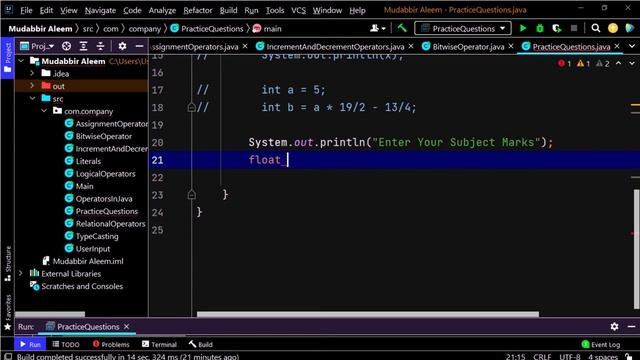Open Run panel settings gear

point(614,327)
